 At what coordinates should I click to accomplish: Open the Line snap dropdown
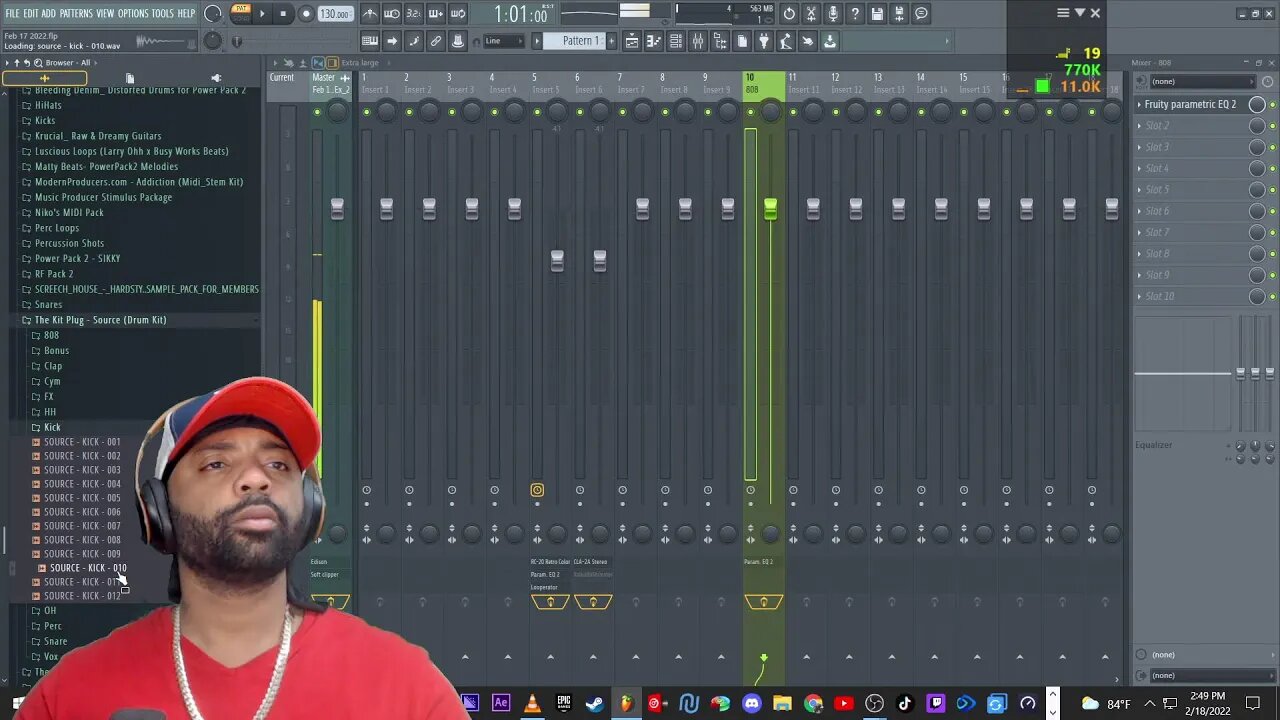coord(503,41)
